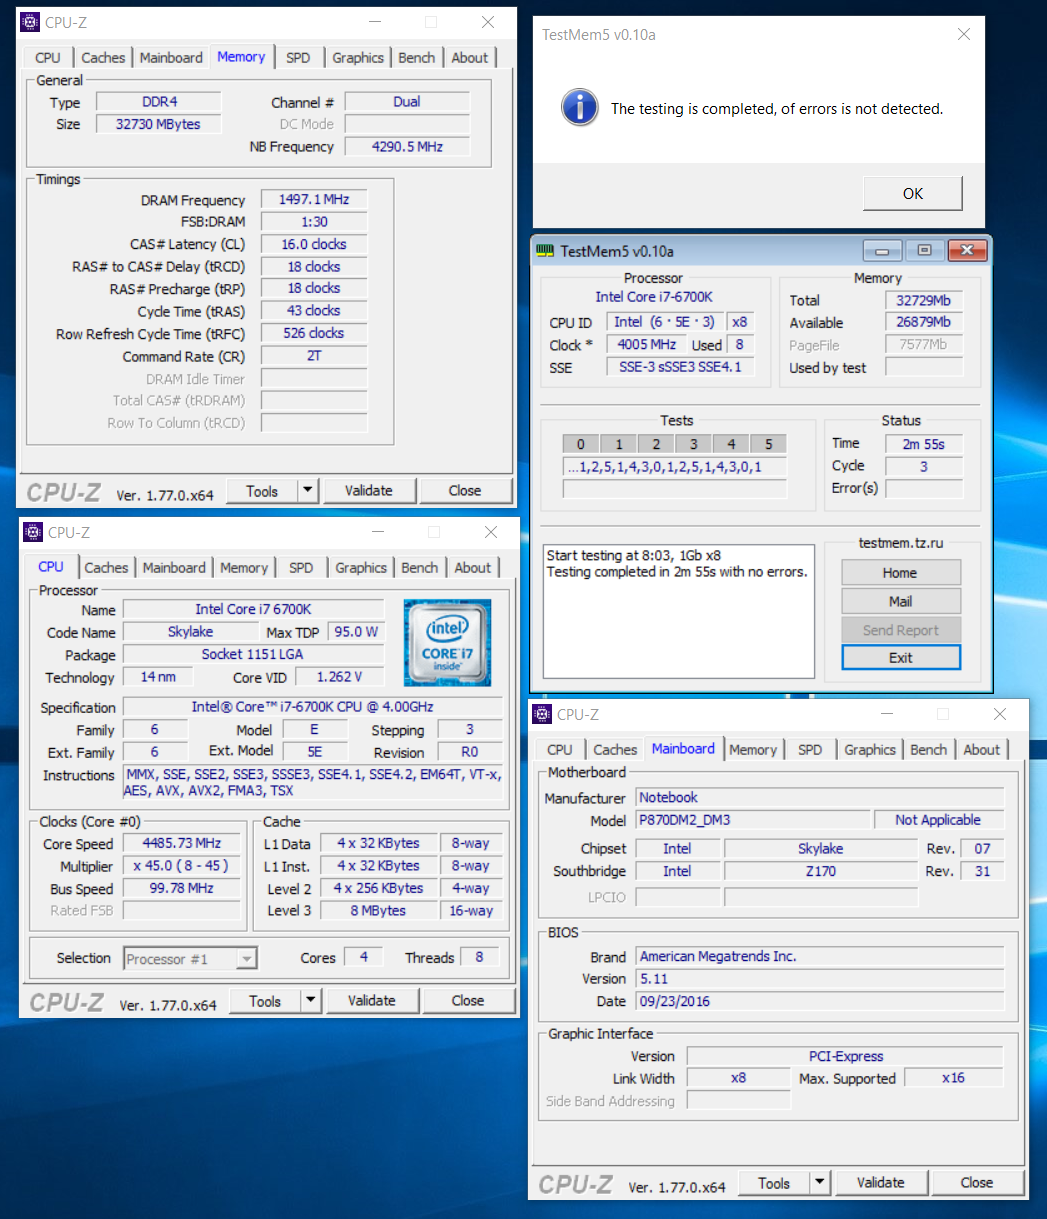Open the Caches tab in the Memory window
This screenshot has width=1047, height=1219.
pyautogui.click(x=103, y=58)
